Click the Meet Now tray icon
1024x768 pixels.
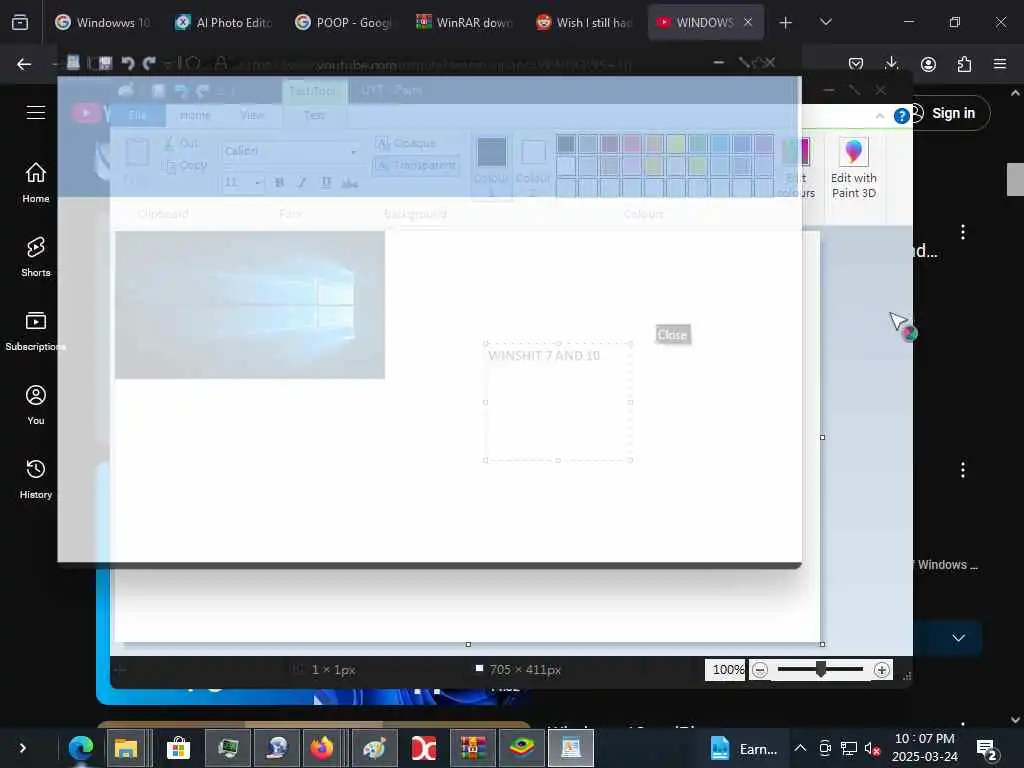825,748
